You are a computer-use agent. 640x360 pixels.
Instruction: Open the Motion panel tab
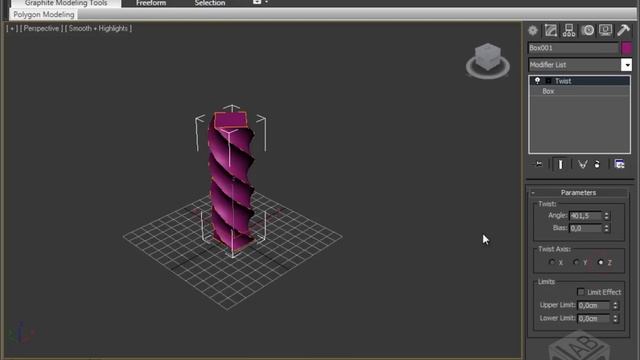point(588,30)
